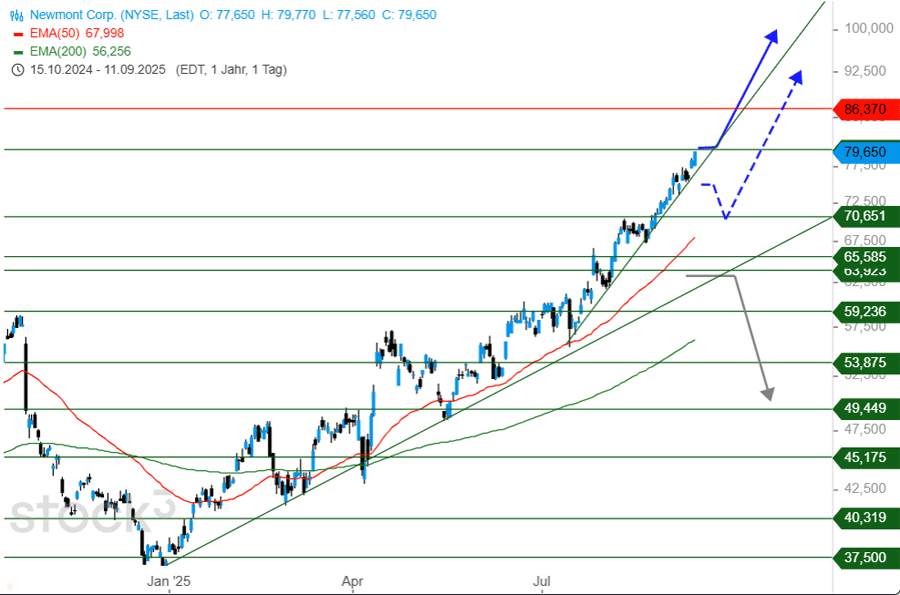
Task: Click the red 86,370 resistance price label
Action: 865,109
